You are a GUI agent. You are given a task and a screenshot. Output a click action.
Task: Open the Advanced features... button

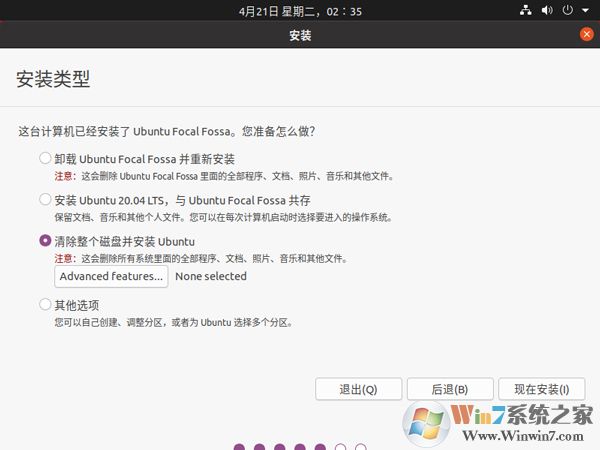(111, 276)
